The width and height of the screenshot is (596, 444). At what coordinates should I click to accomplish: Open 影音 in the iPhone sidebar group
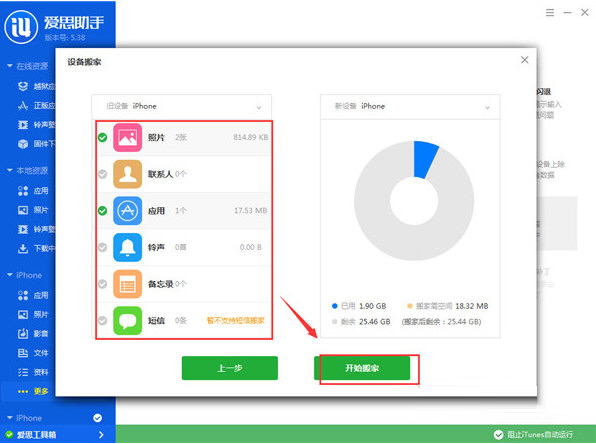pyautogui.click(x=33, y=333)
